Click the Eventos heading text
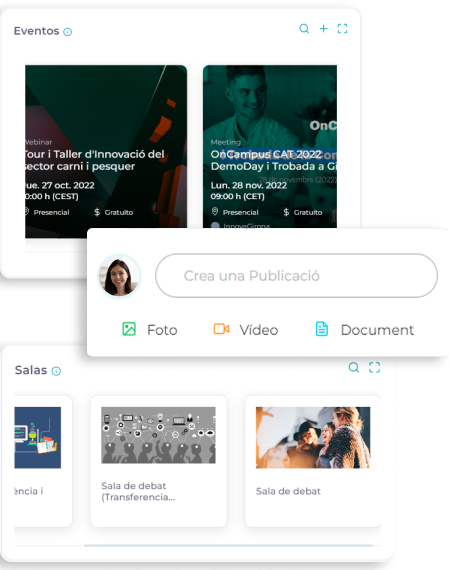Screen dimensions: 449x570 coord(36,31)
